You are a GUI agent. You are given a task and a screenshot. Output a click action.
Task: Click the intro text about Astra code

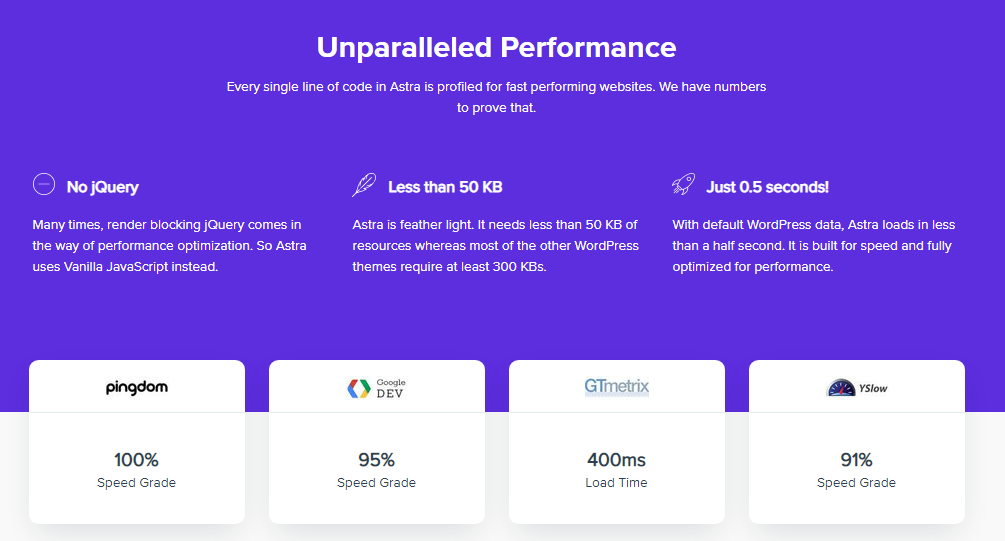click(x=496, y=97)
